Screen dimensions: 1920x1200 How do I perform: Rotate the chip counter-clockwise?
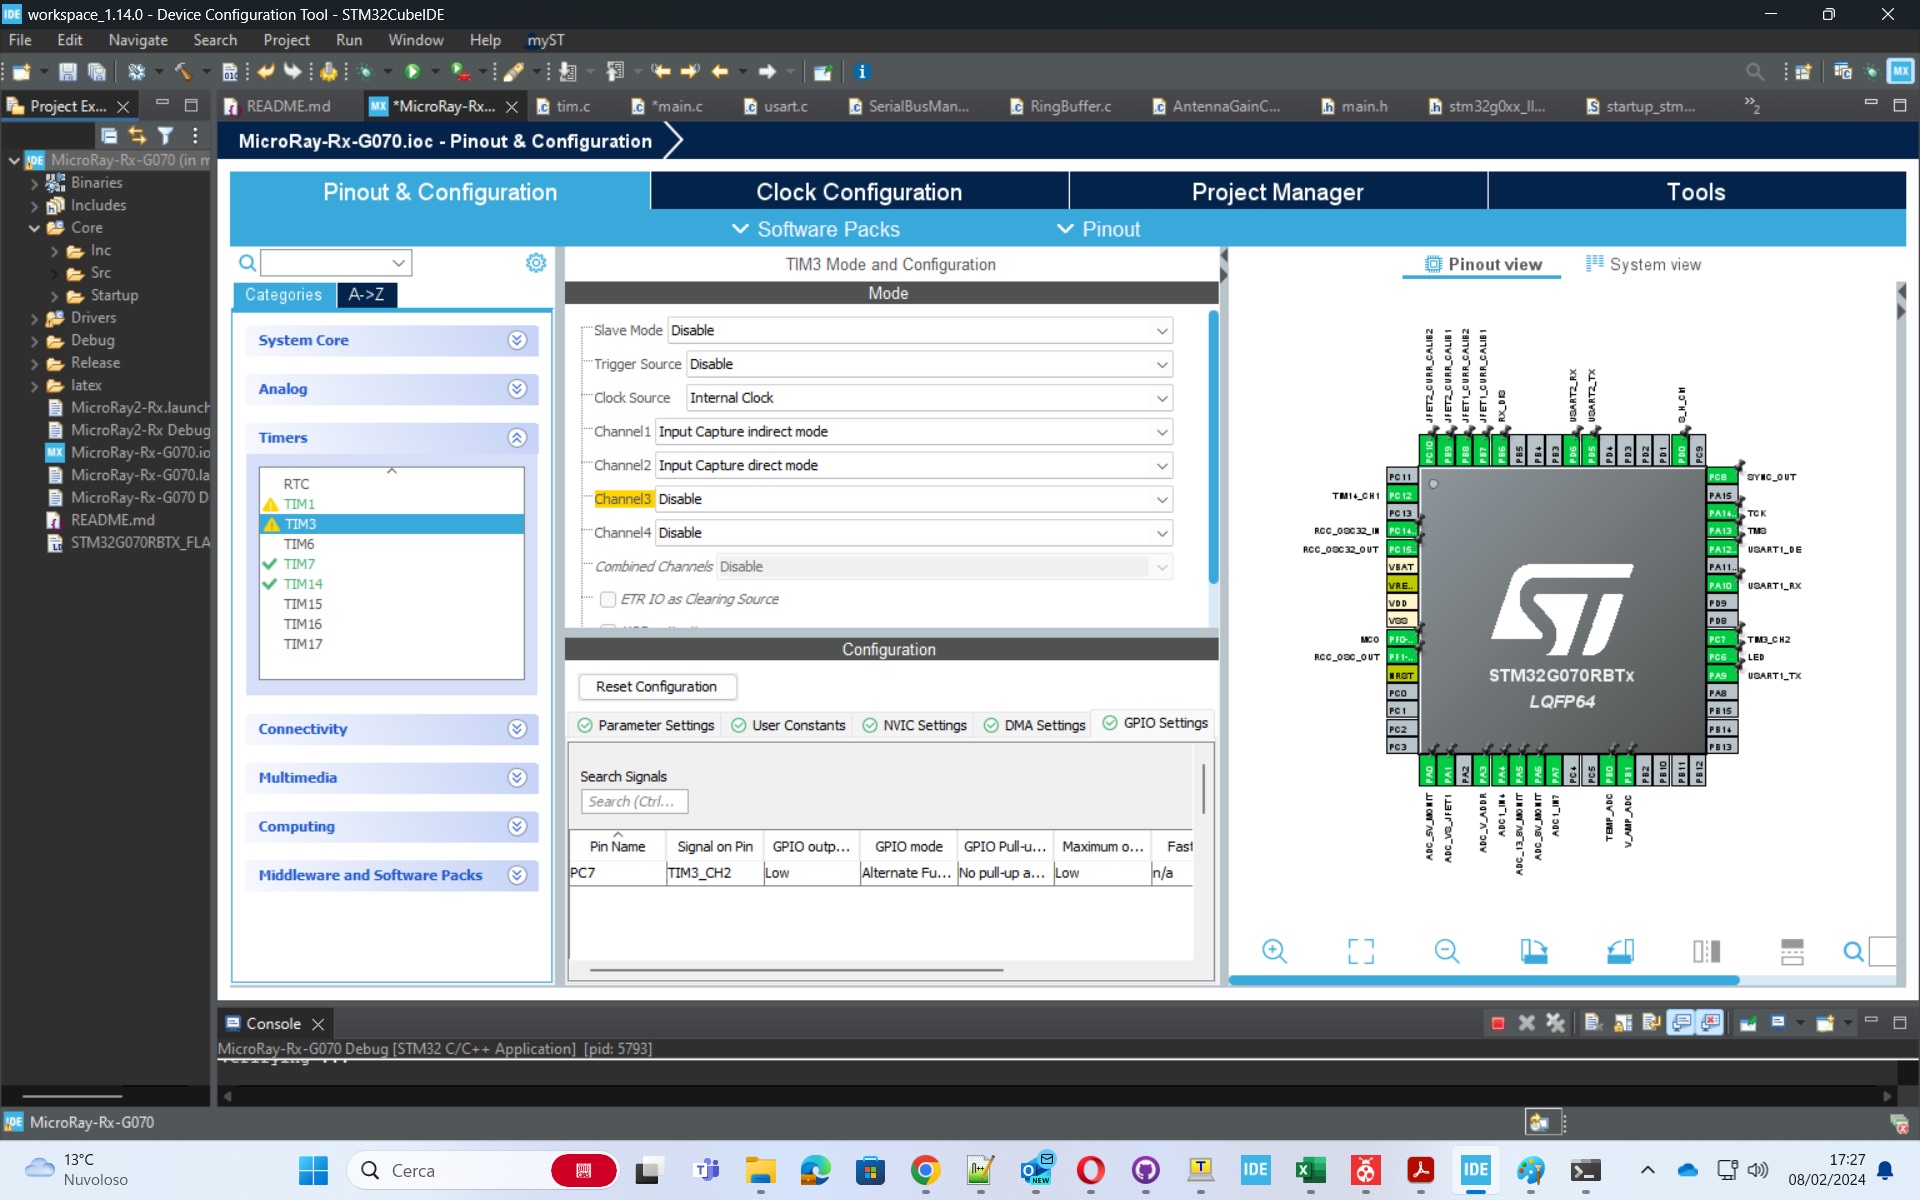tap(1620, 951)
